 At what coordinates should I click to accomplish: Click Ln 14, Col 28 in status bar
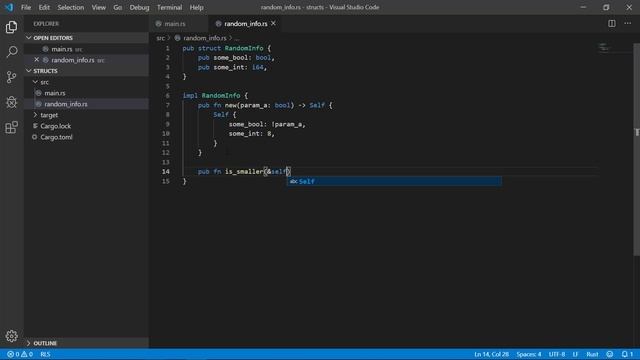coord(491,354)
